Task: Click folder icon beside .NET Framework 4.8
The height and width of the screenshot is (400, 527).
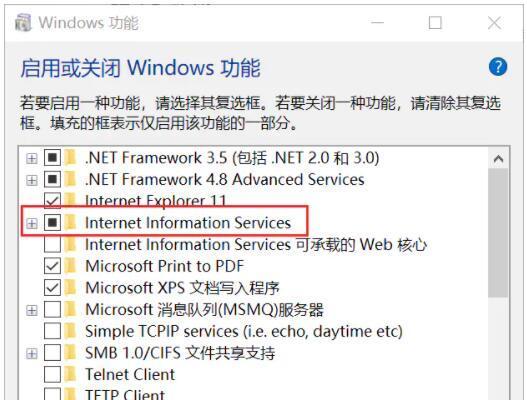Action: pyautogui.click(x=71, y=179)
